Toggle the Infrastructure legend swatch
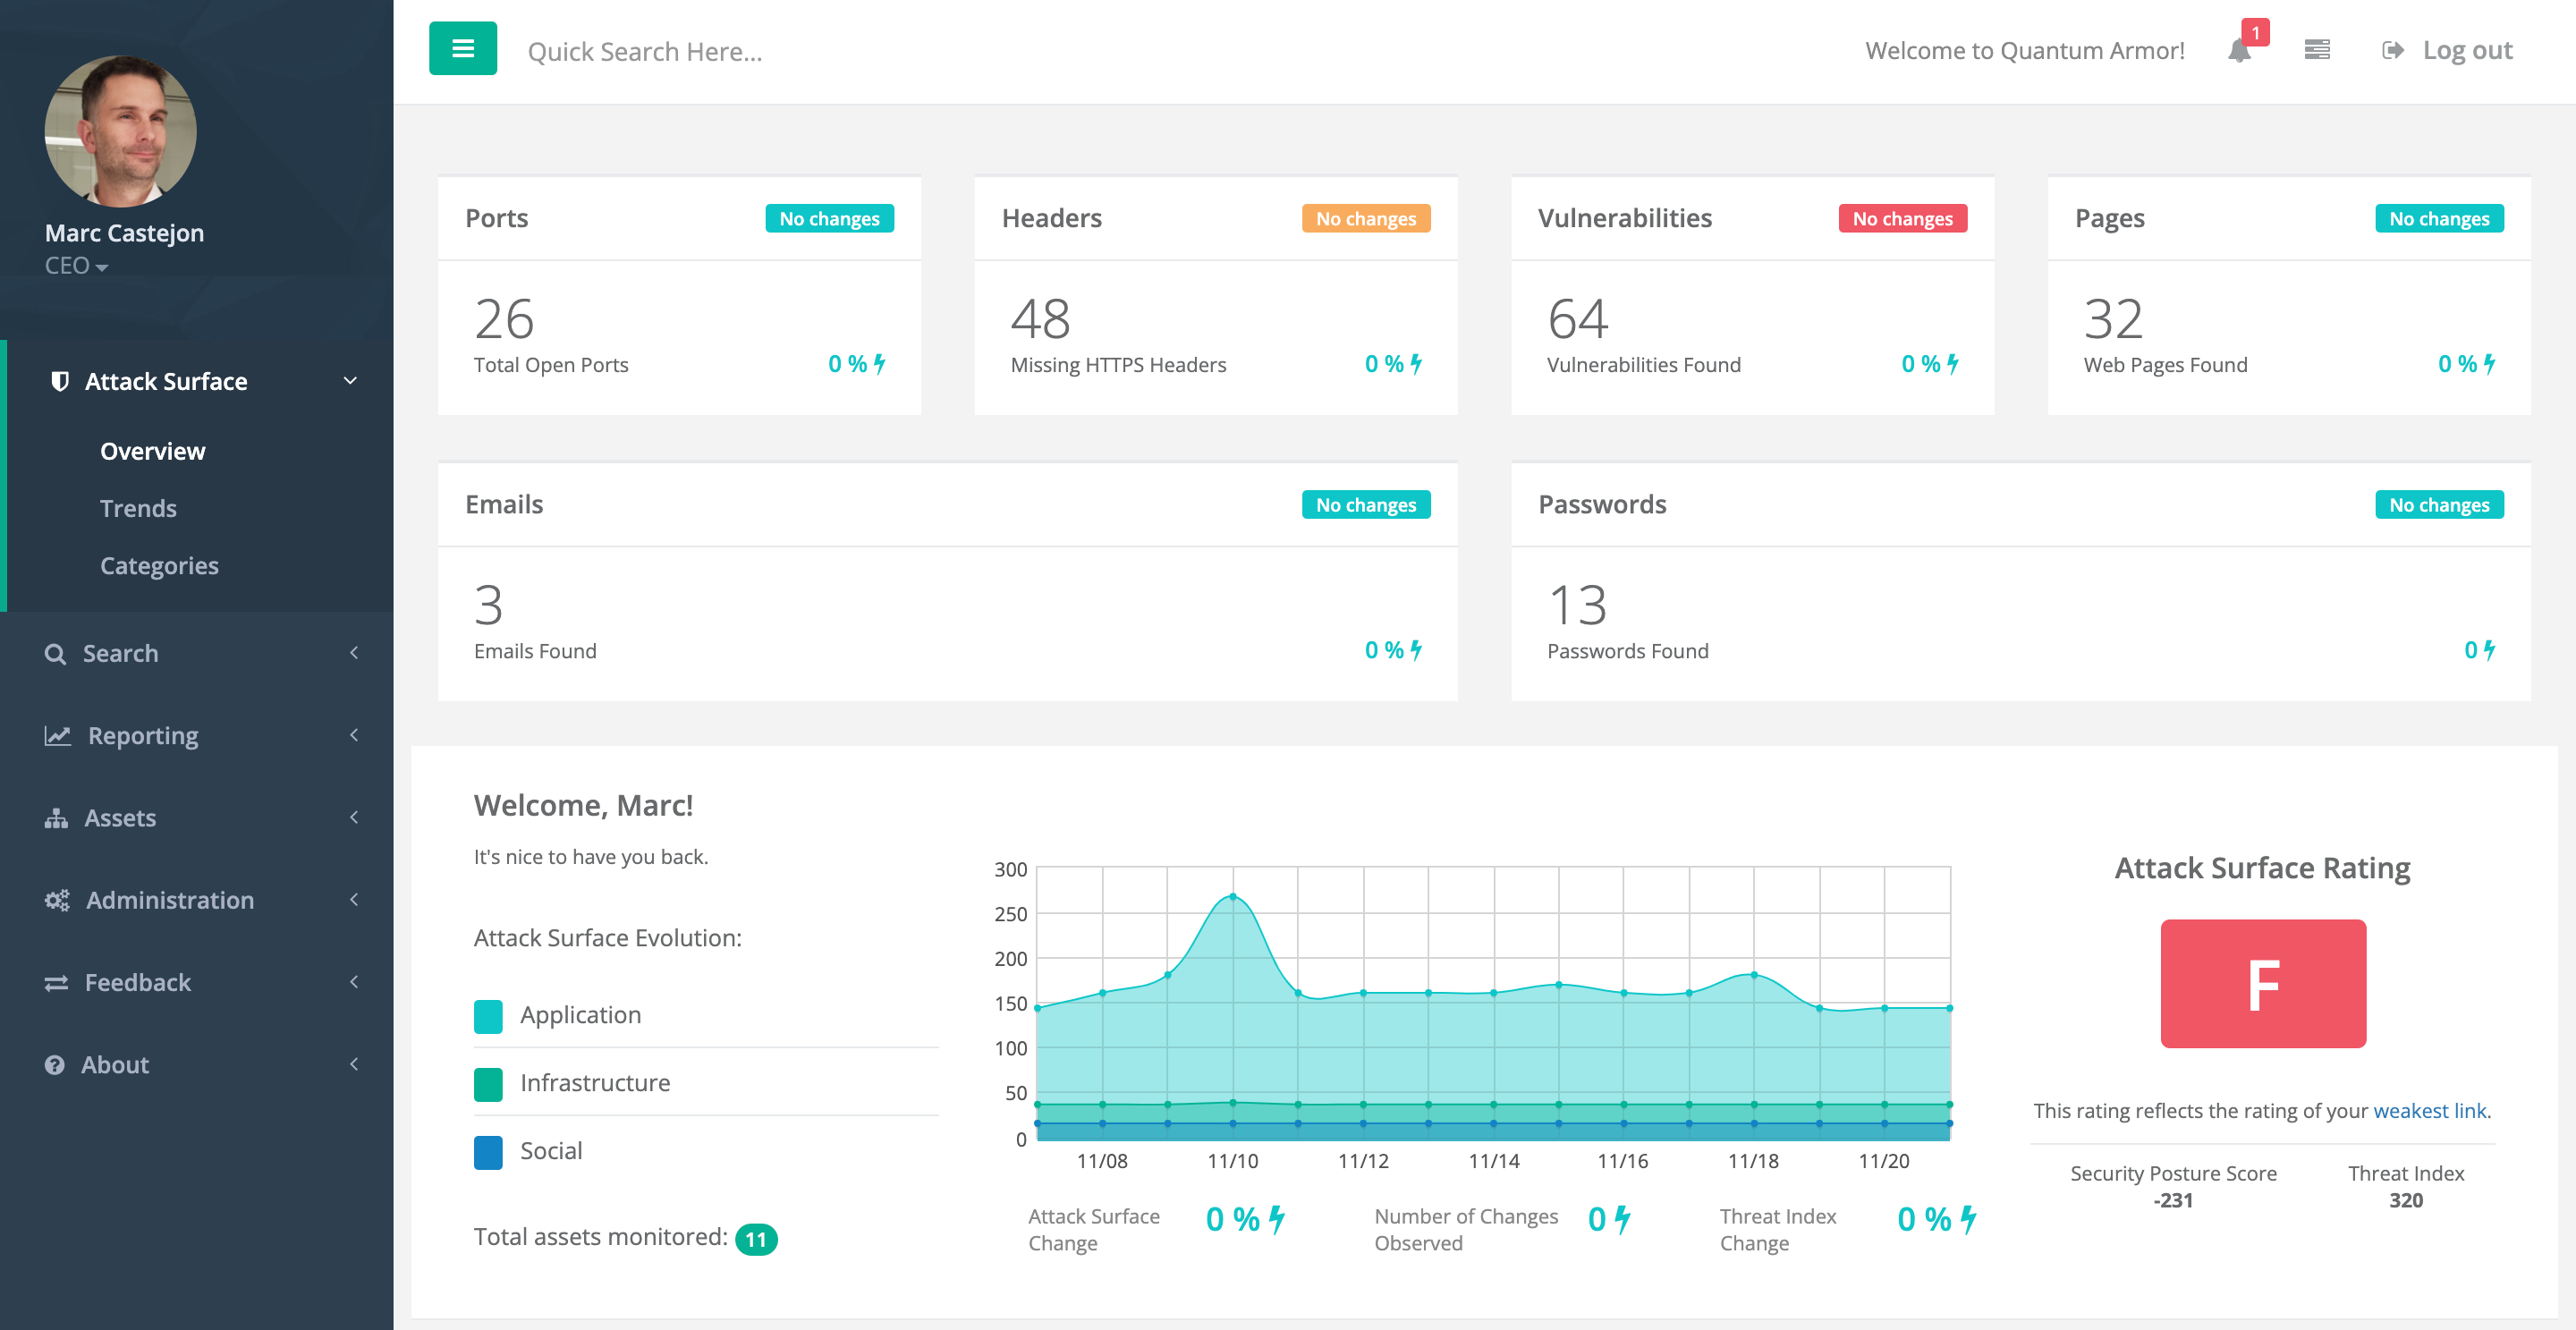Screen dimensions: 2576x1330 tap(488, 1084)
